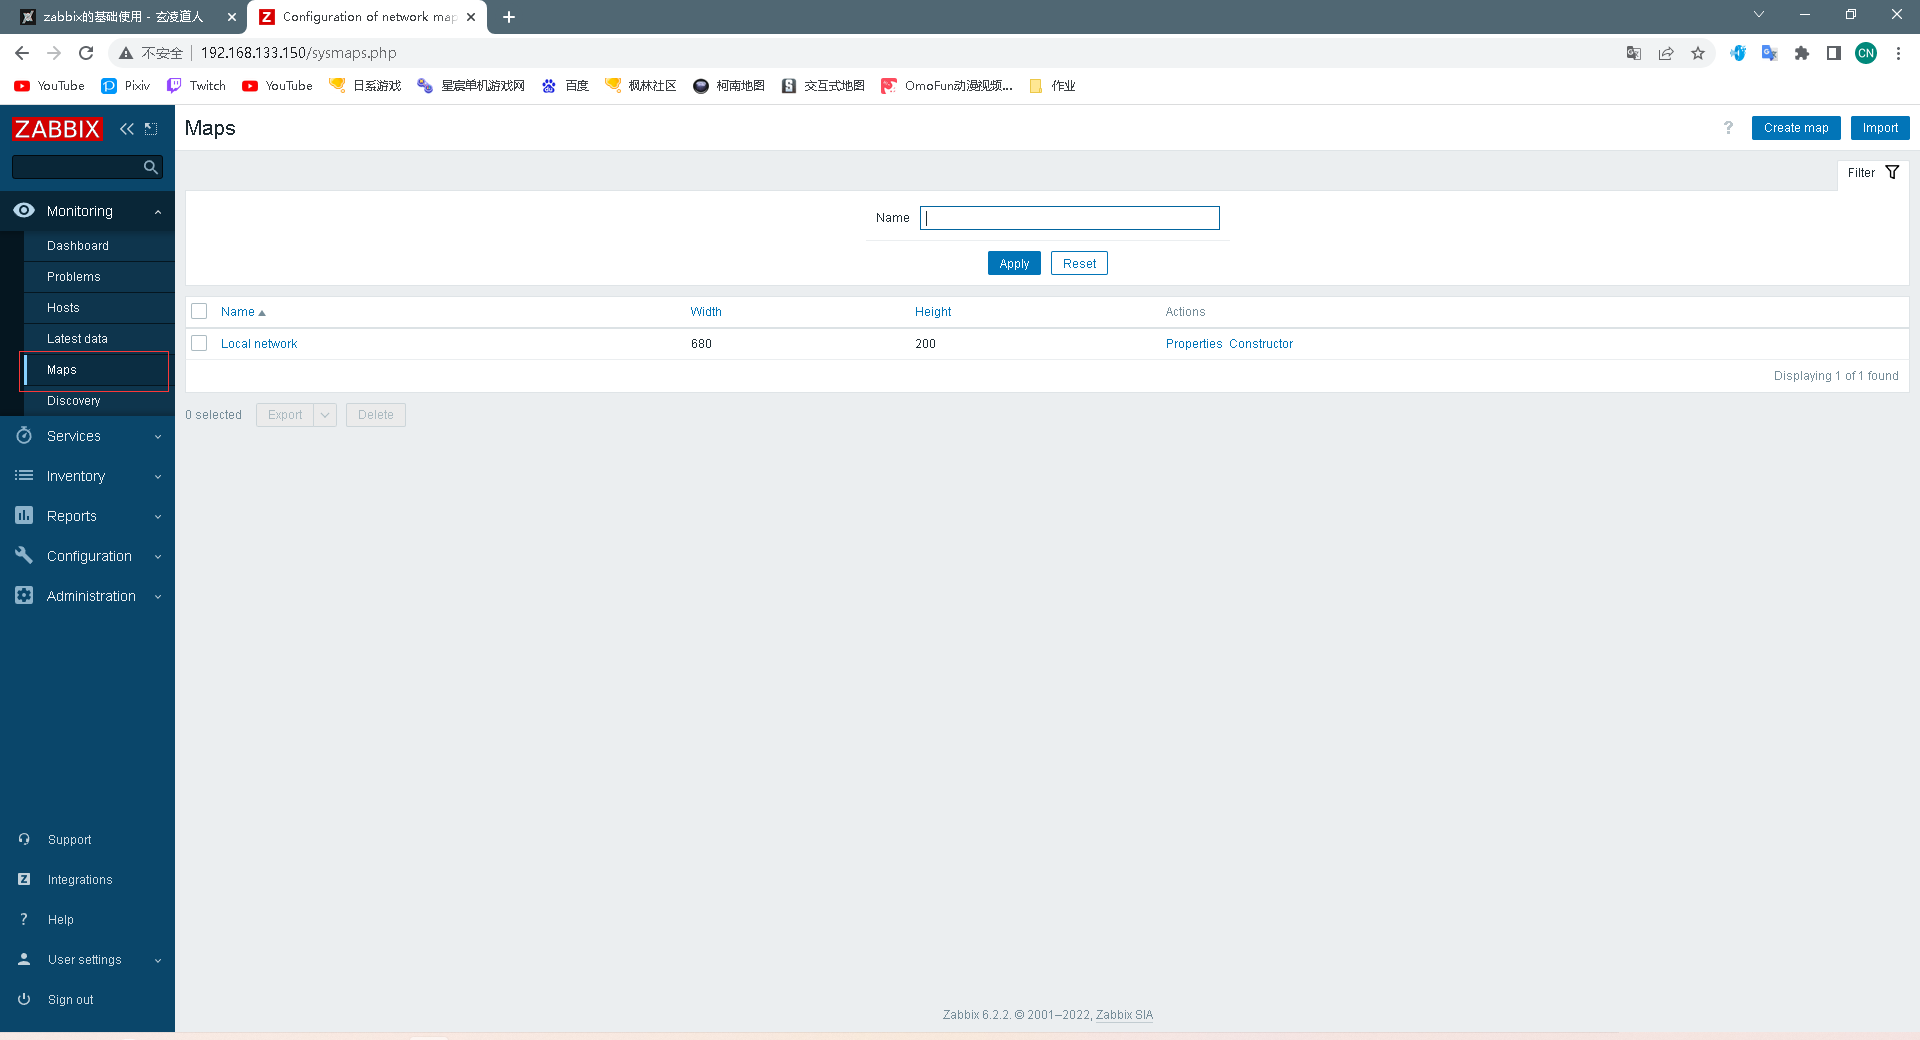1920x1040 pixels.
Task: Click the Administration gear icon
Action: 24,595
